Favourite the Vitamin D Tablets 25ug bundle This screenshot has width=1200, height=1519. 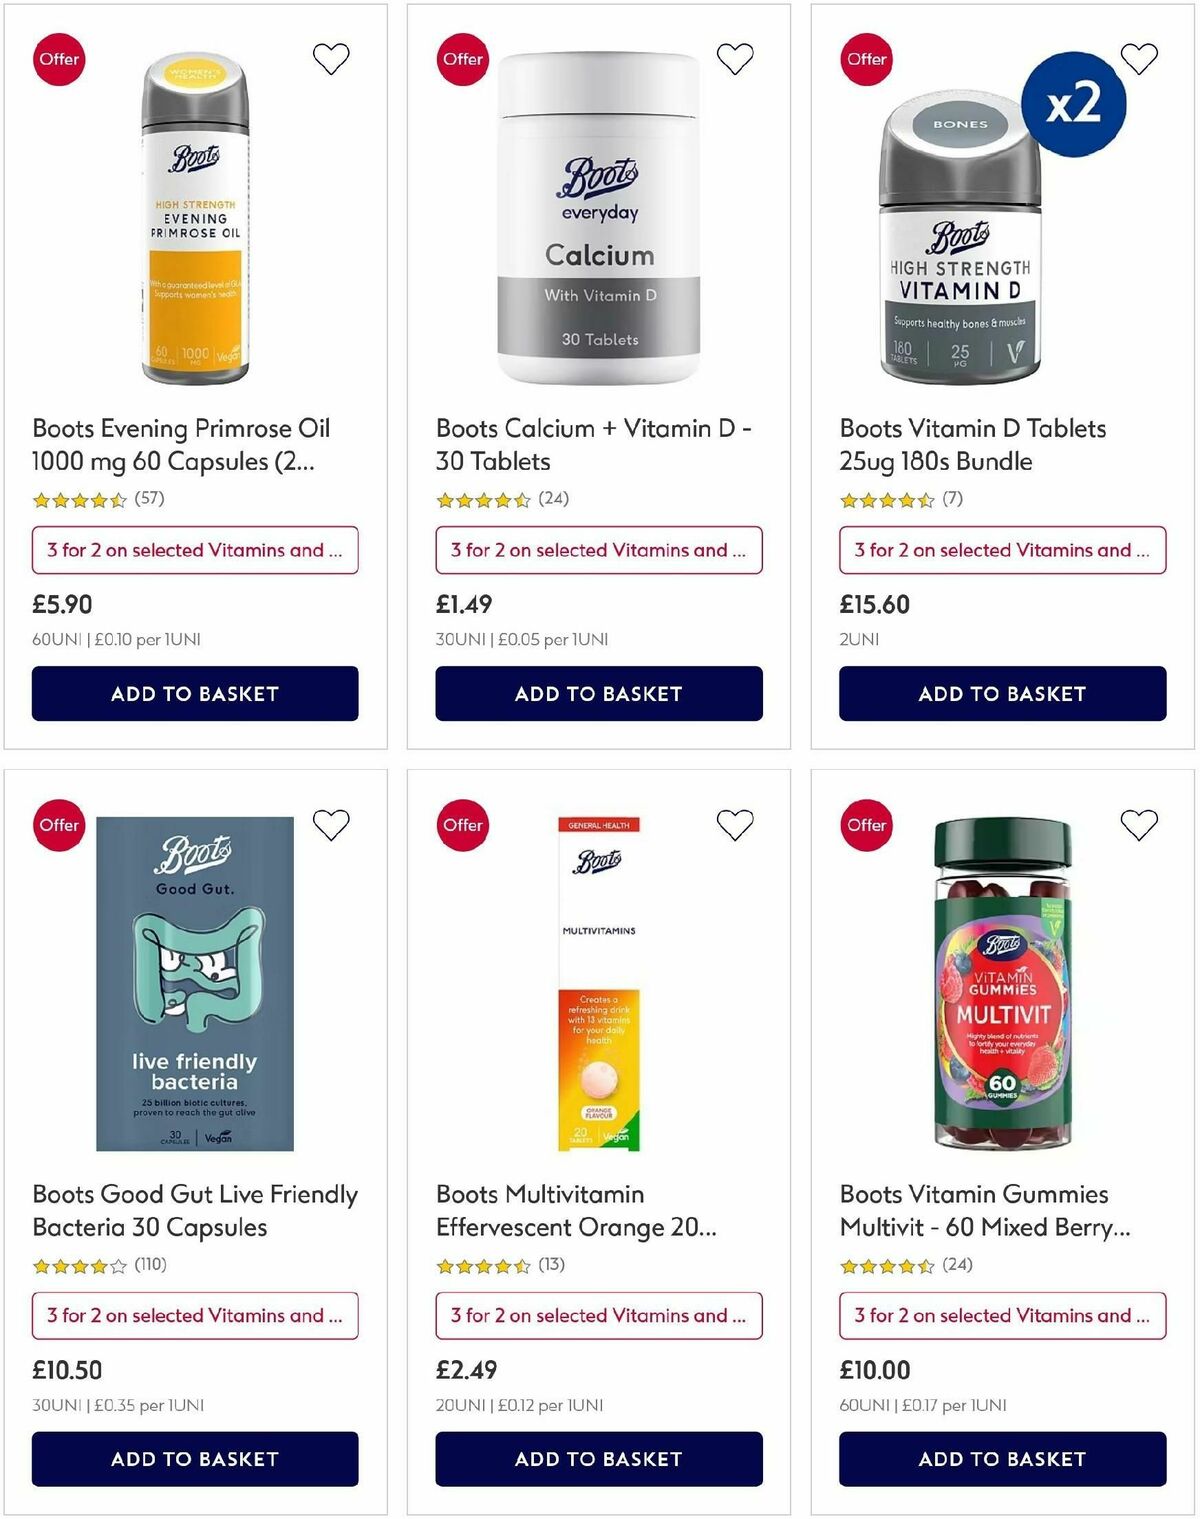click(1139, 58)
